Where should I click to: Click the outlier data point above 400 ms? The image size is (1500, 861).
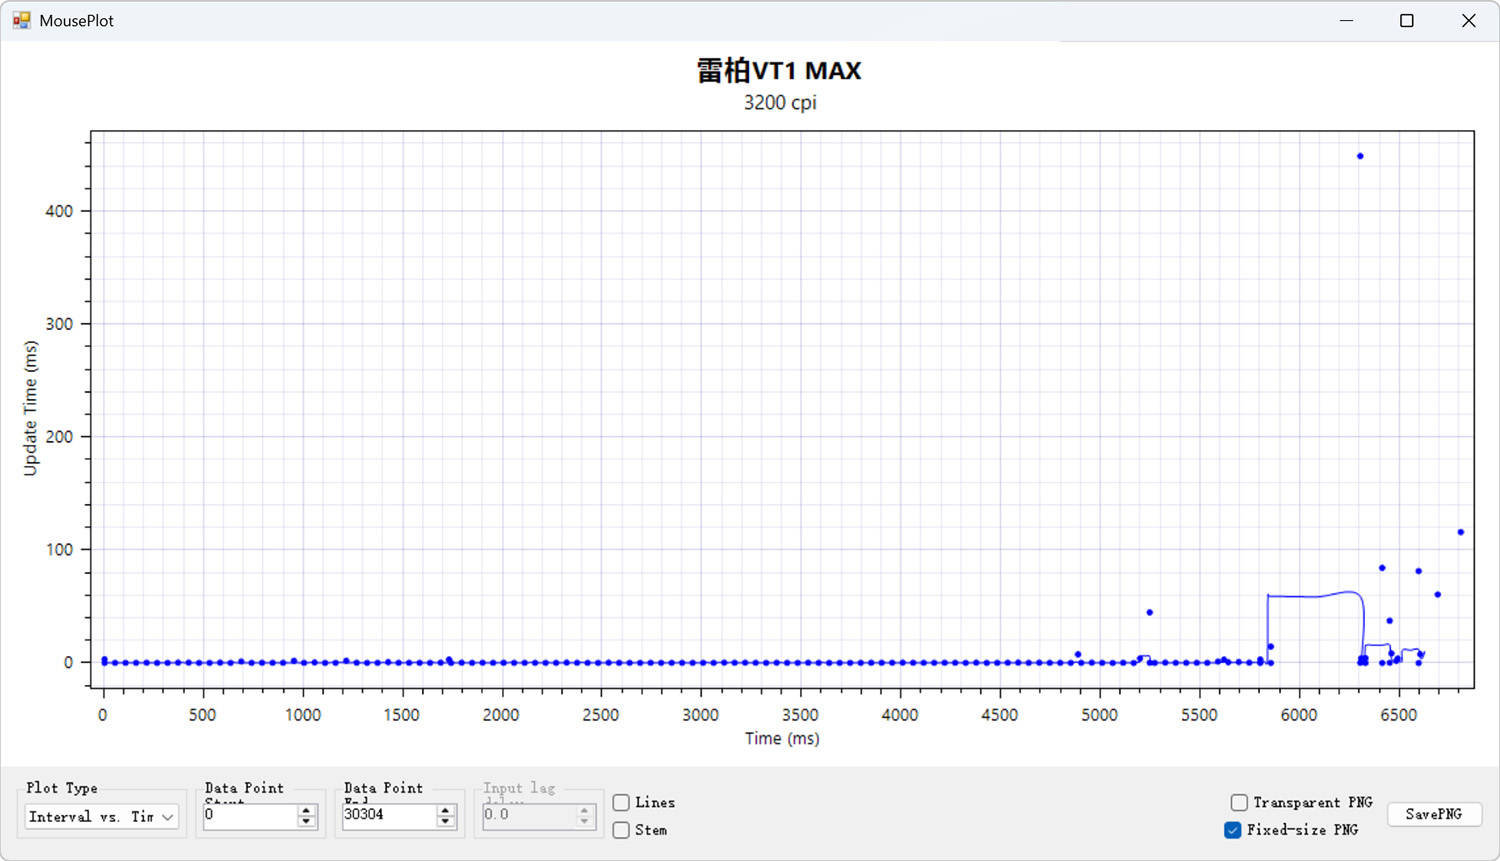click(x=1360, y=156)
